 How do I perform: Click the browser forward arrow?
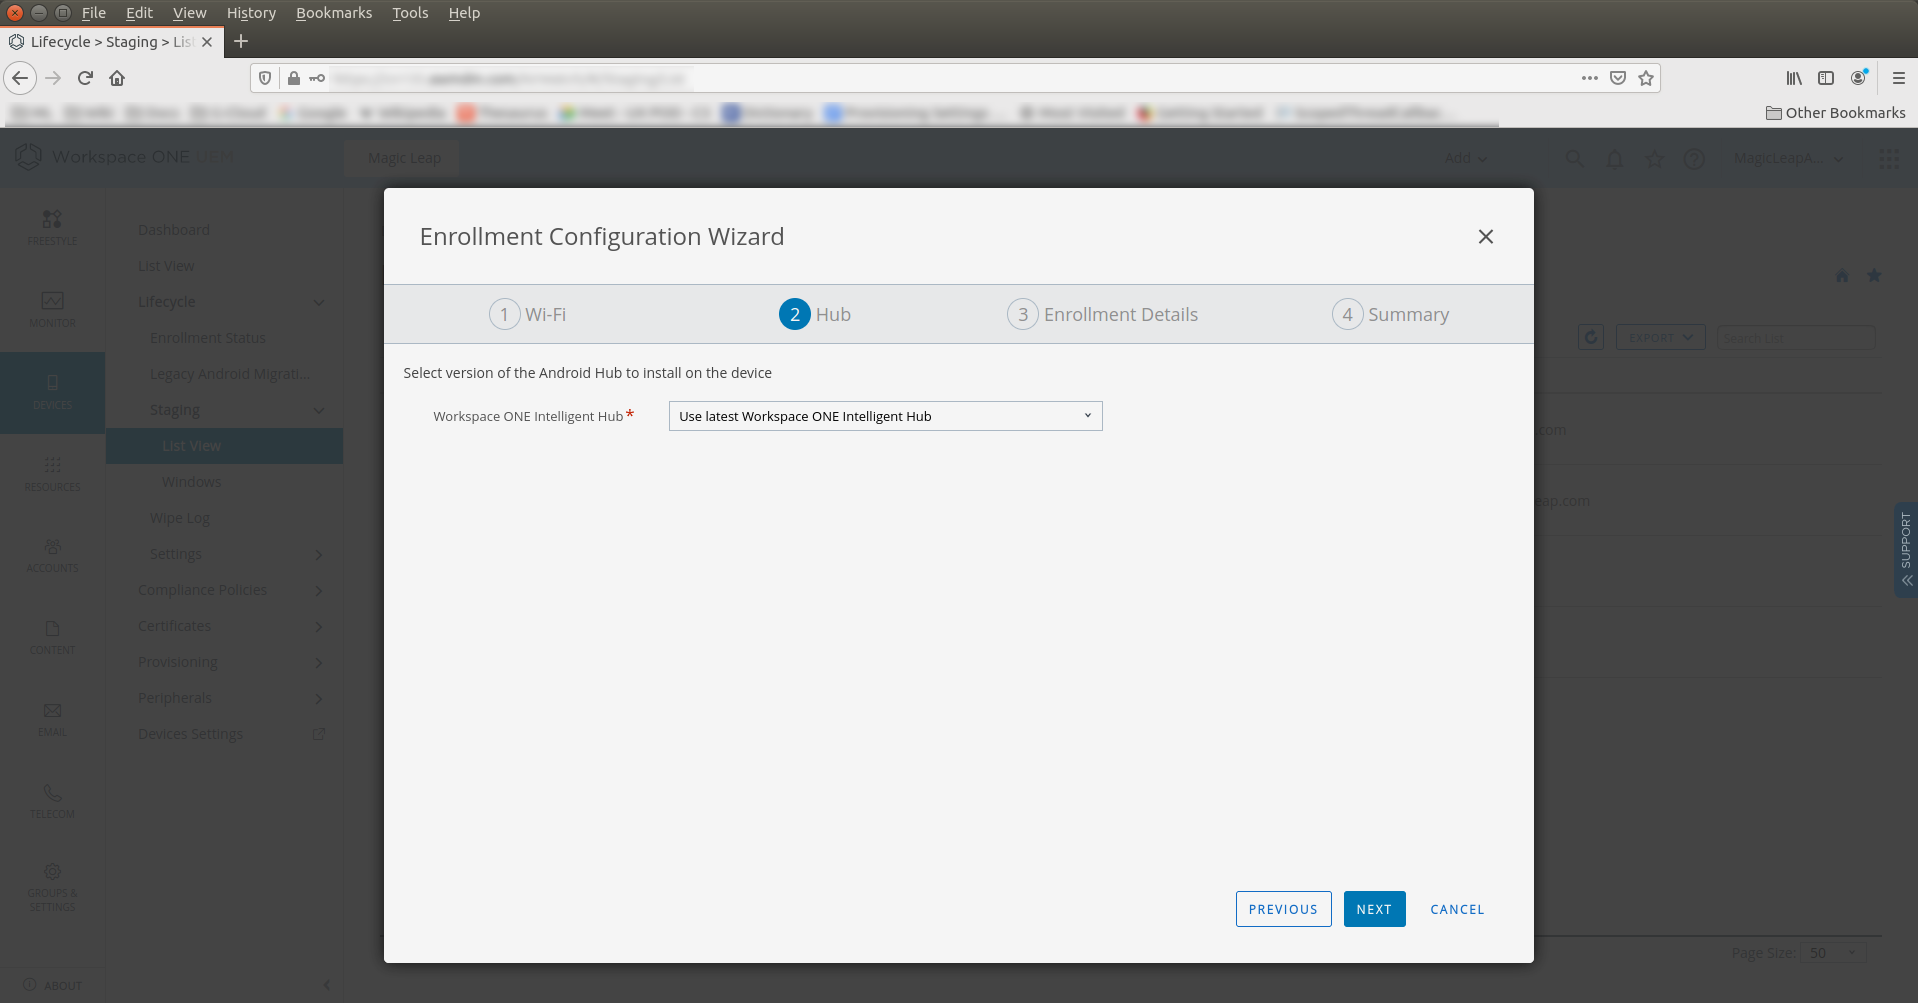(x=53, y=78)
